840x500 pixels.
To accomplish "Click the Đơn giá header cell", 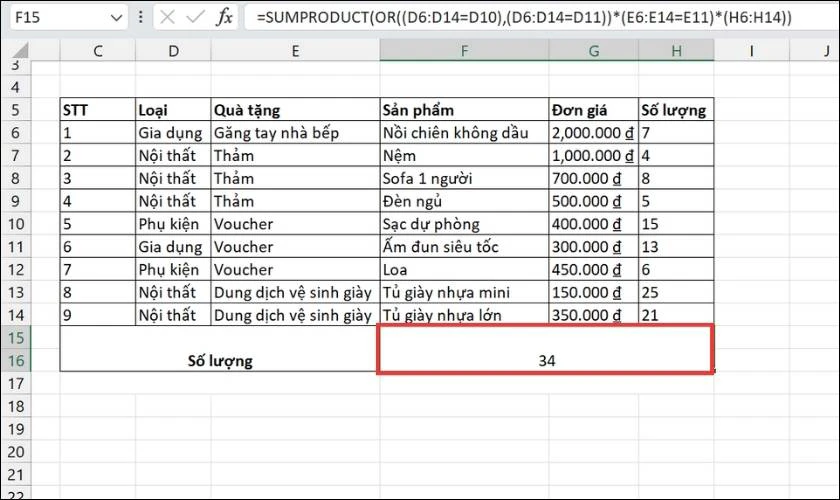I will point(594,110).
